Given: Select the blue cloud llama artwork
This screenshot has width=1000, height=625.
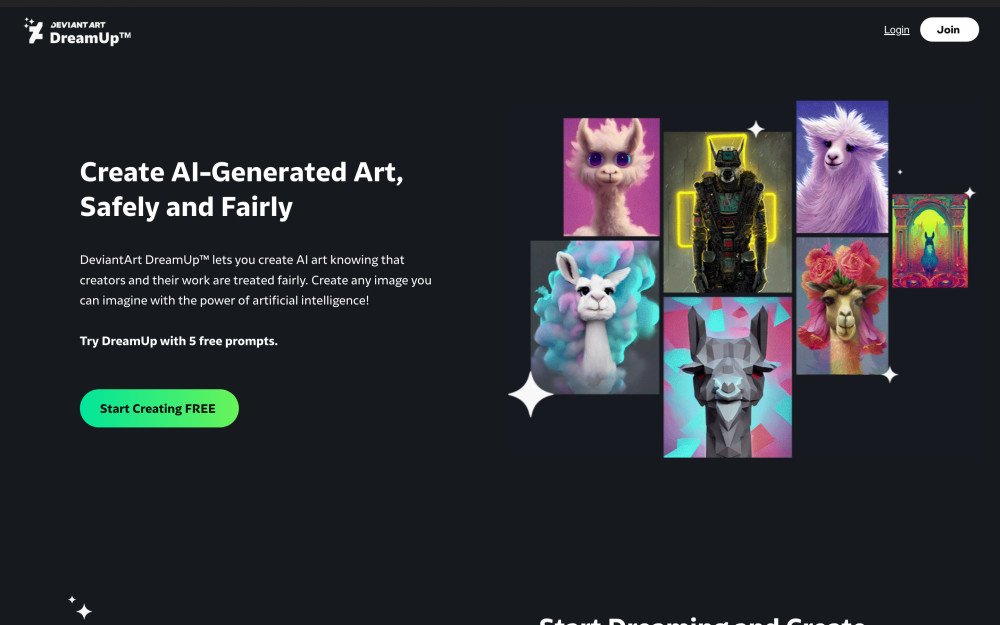Looking at the screenshot, I should point(594,317).
